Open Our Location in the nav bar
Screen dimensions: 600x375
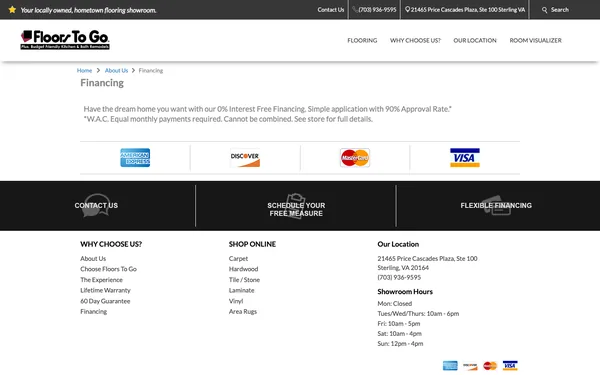pyautogui.click(x=475, y=40)
